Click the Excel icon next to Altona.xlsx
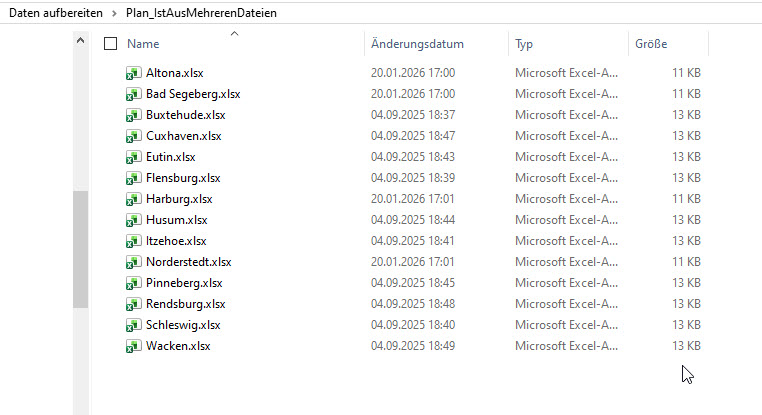762x415 pixels. click(x=133, y=73)
